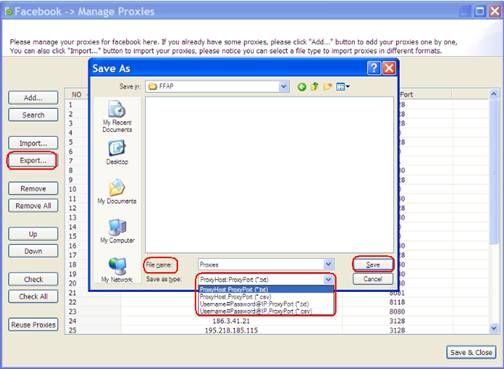504x369 pixels.
Task: Open My Documents in places bar
Action: (117, 191)
